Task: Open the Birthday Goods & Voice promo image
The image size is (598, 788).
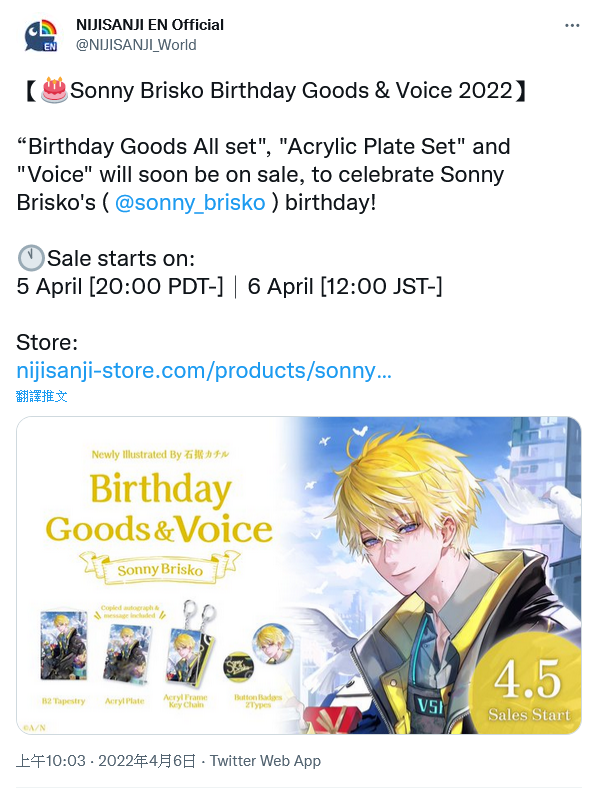Action: 299,575
